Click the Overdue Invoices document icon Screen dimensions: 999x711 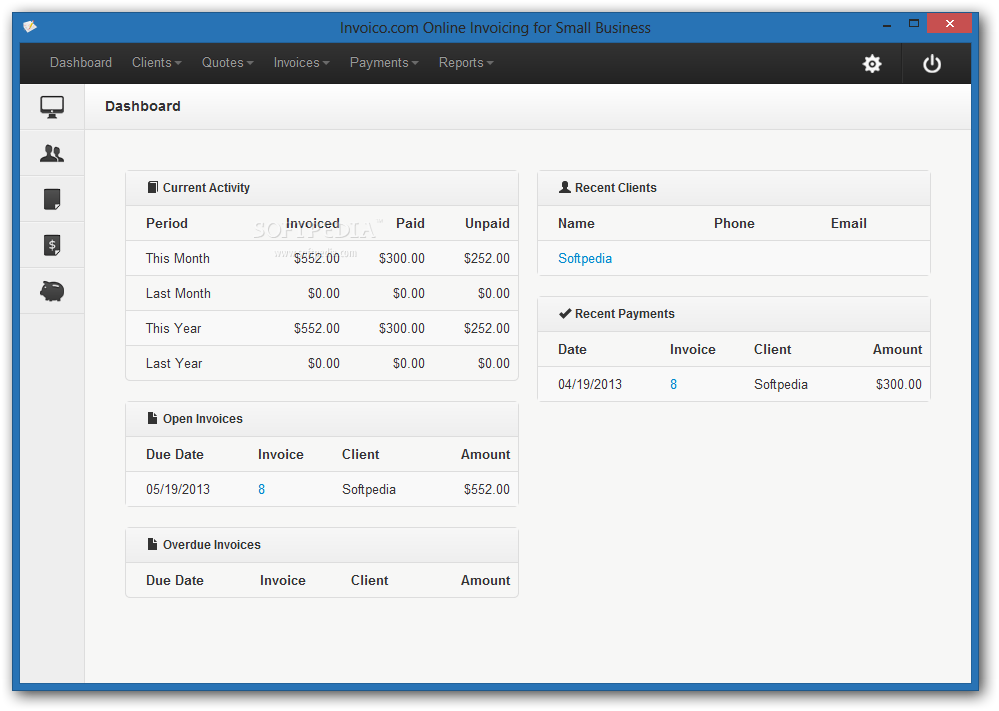tap(152, 544)
